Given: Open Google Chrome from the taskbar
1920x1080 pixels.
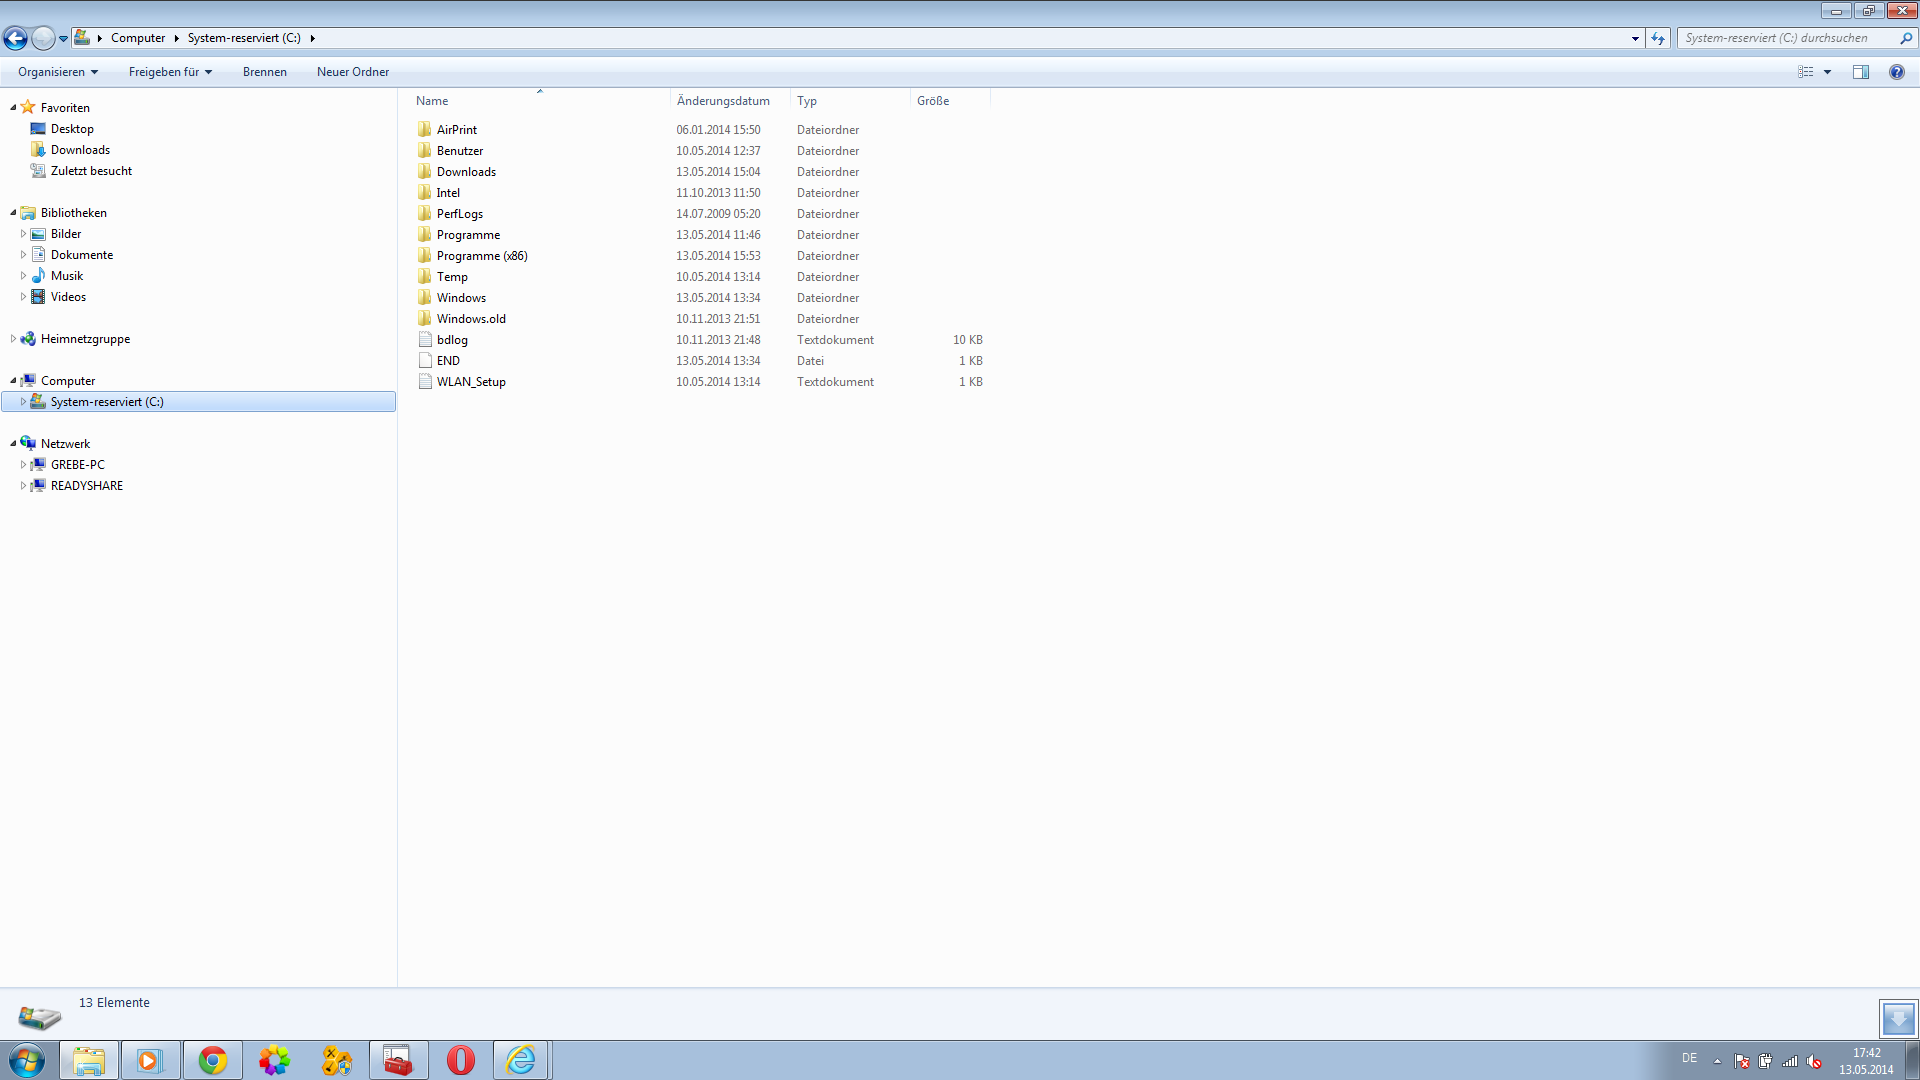Looking at the screenshot, I should pos(212,1060).
